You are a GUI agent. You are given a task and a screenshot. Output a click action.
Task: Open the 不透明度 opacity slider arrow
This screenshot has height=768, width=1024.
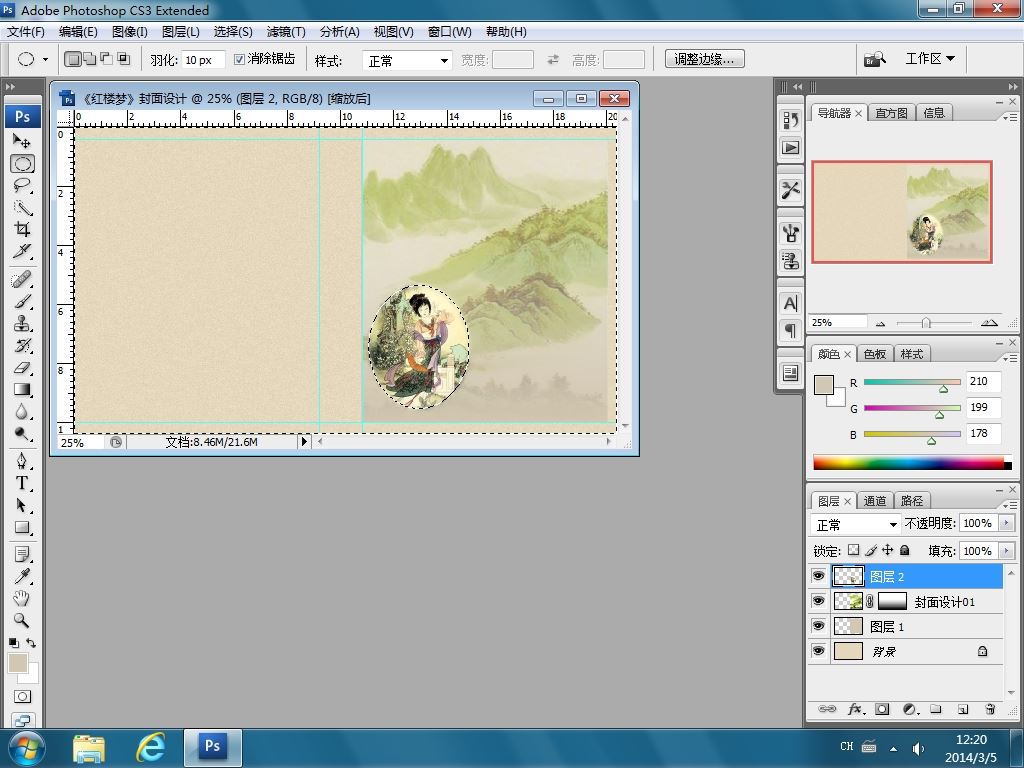1006,523
